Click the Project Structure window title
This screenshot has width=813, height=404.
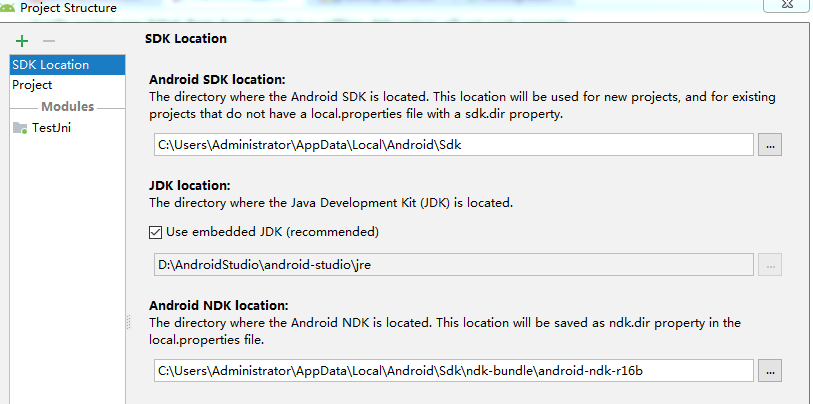tap(68, 8)
